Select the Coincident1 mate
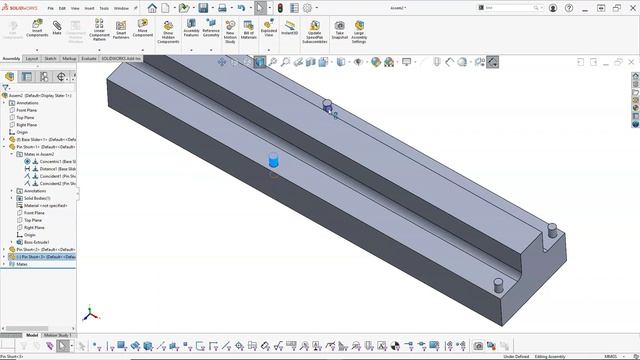640x360 pixels. pos(50,176)
